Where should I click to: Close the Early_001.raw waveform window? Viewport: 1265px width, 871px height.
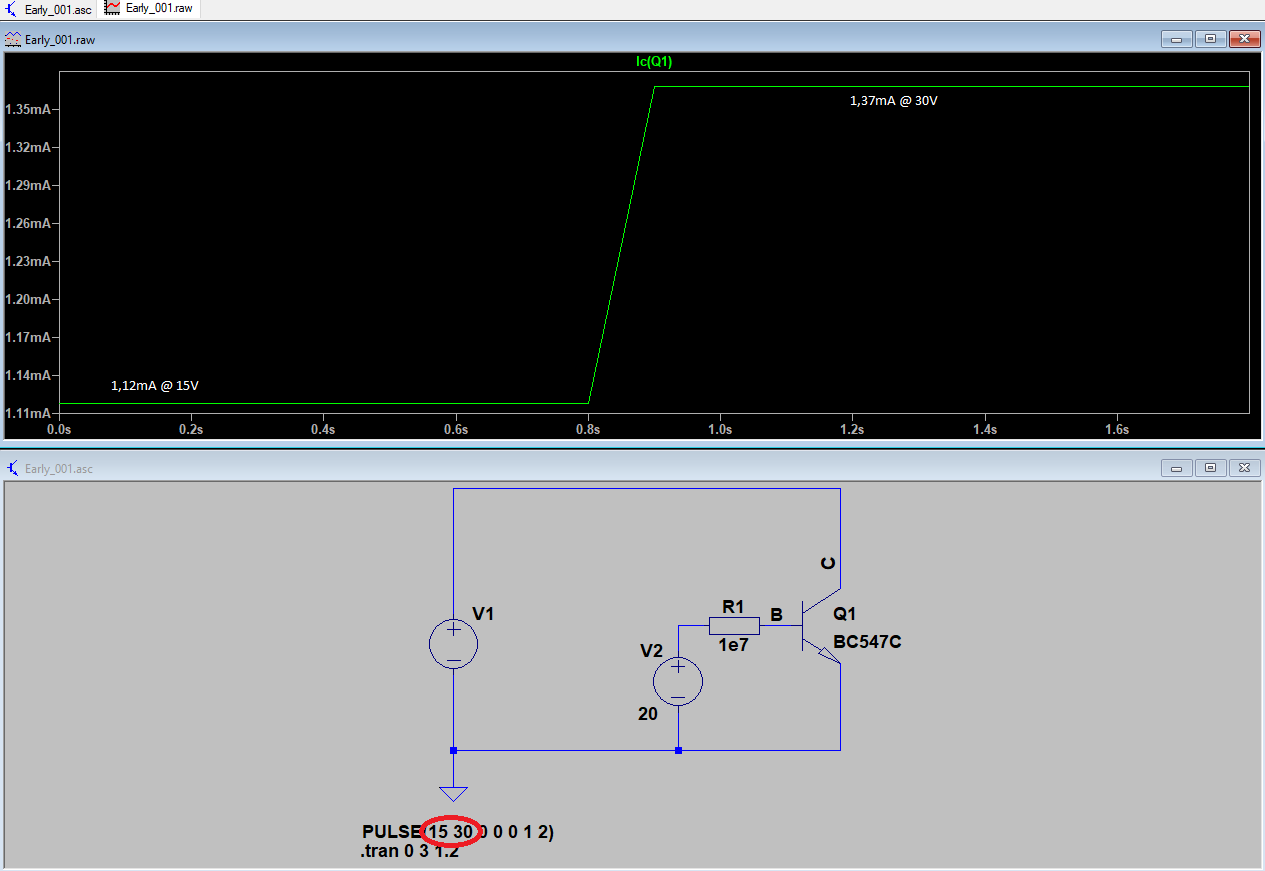tap(1244, 39)
